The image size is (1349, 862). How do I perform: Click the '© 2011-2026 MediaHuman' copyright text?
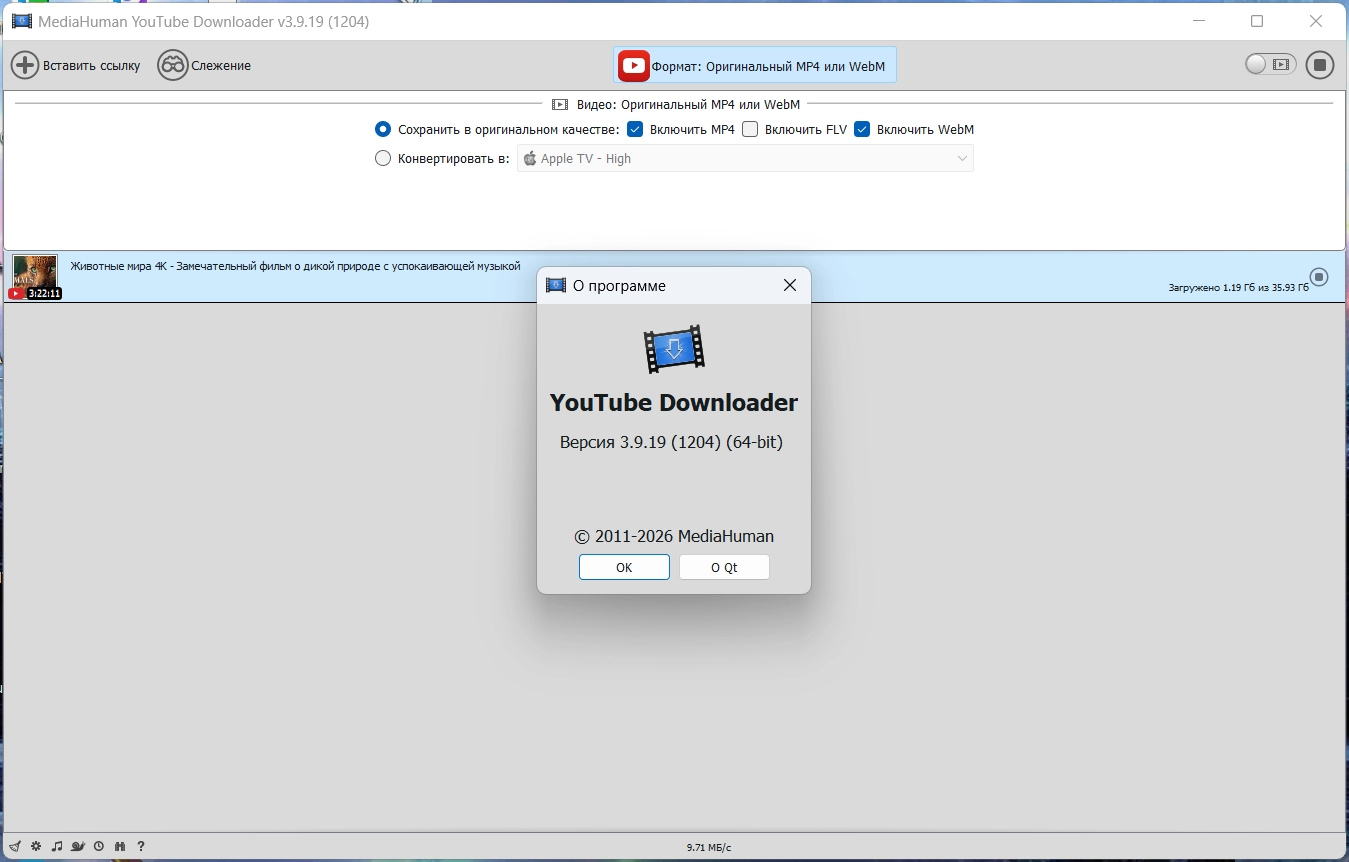(x=674, y=536)
